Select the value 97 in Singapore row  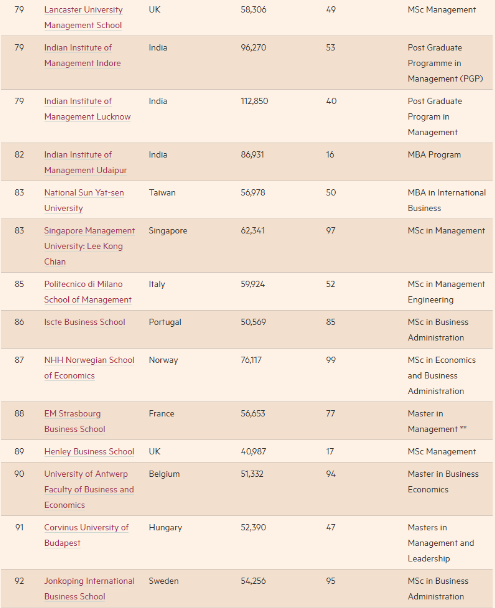(x=331, y=231)
